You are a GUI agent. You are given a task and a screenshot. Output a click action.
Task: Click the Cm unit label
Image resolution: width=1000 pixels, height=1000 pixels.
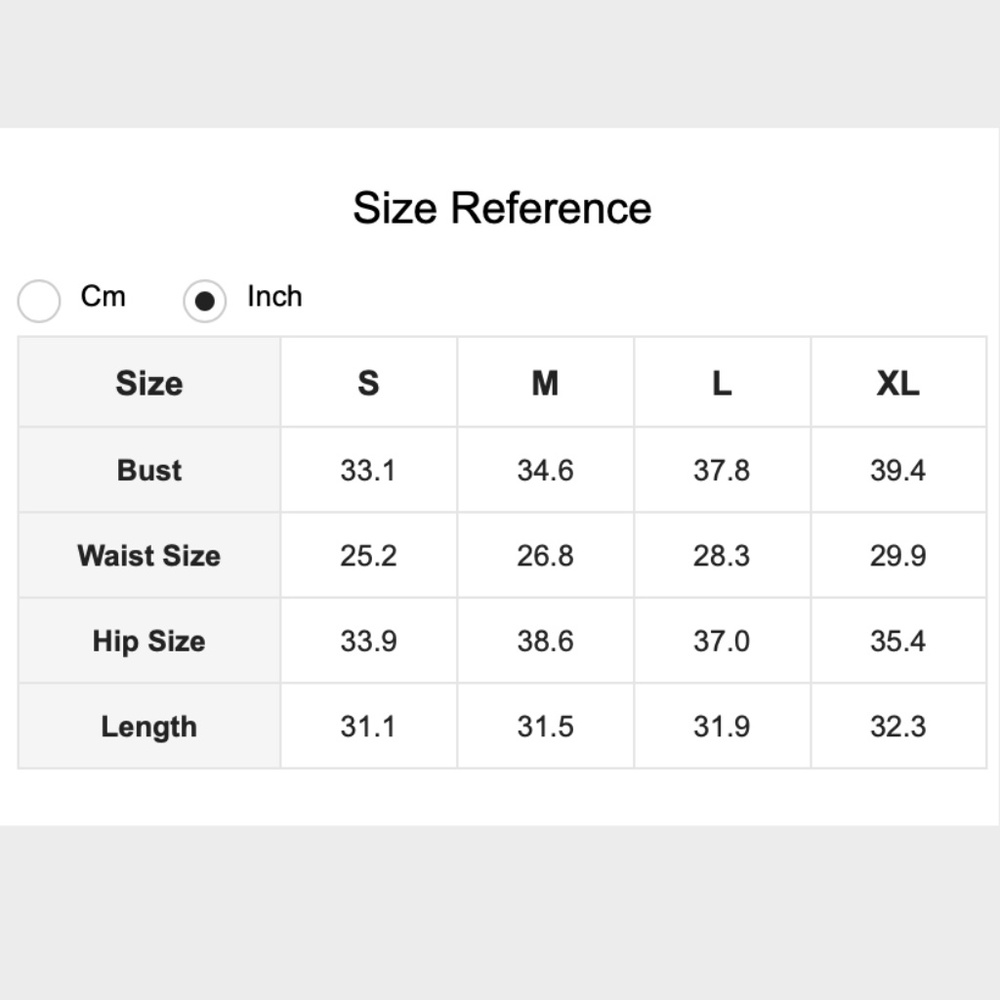[103, 297]
